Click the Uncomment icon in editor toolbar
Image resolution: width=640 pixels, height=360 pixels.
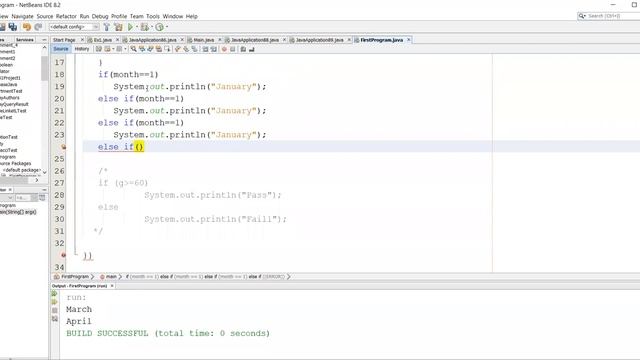click(252, 49)
